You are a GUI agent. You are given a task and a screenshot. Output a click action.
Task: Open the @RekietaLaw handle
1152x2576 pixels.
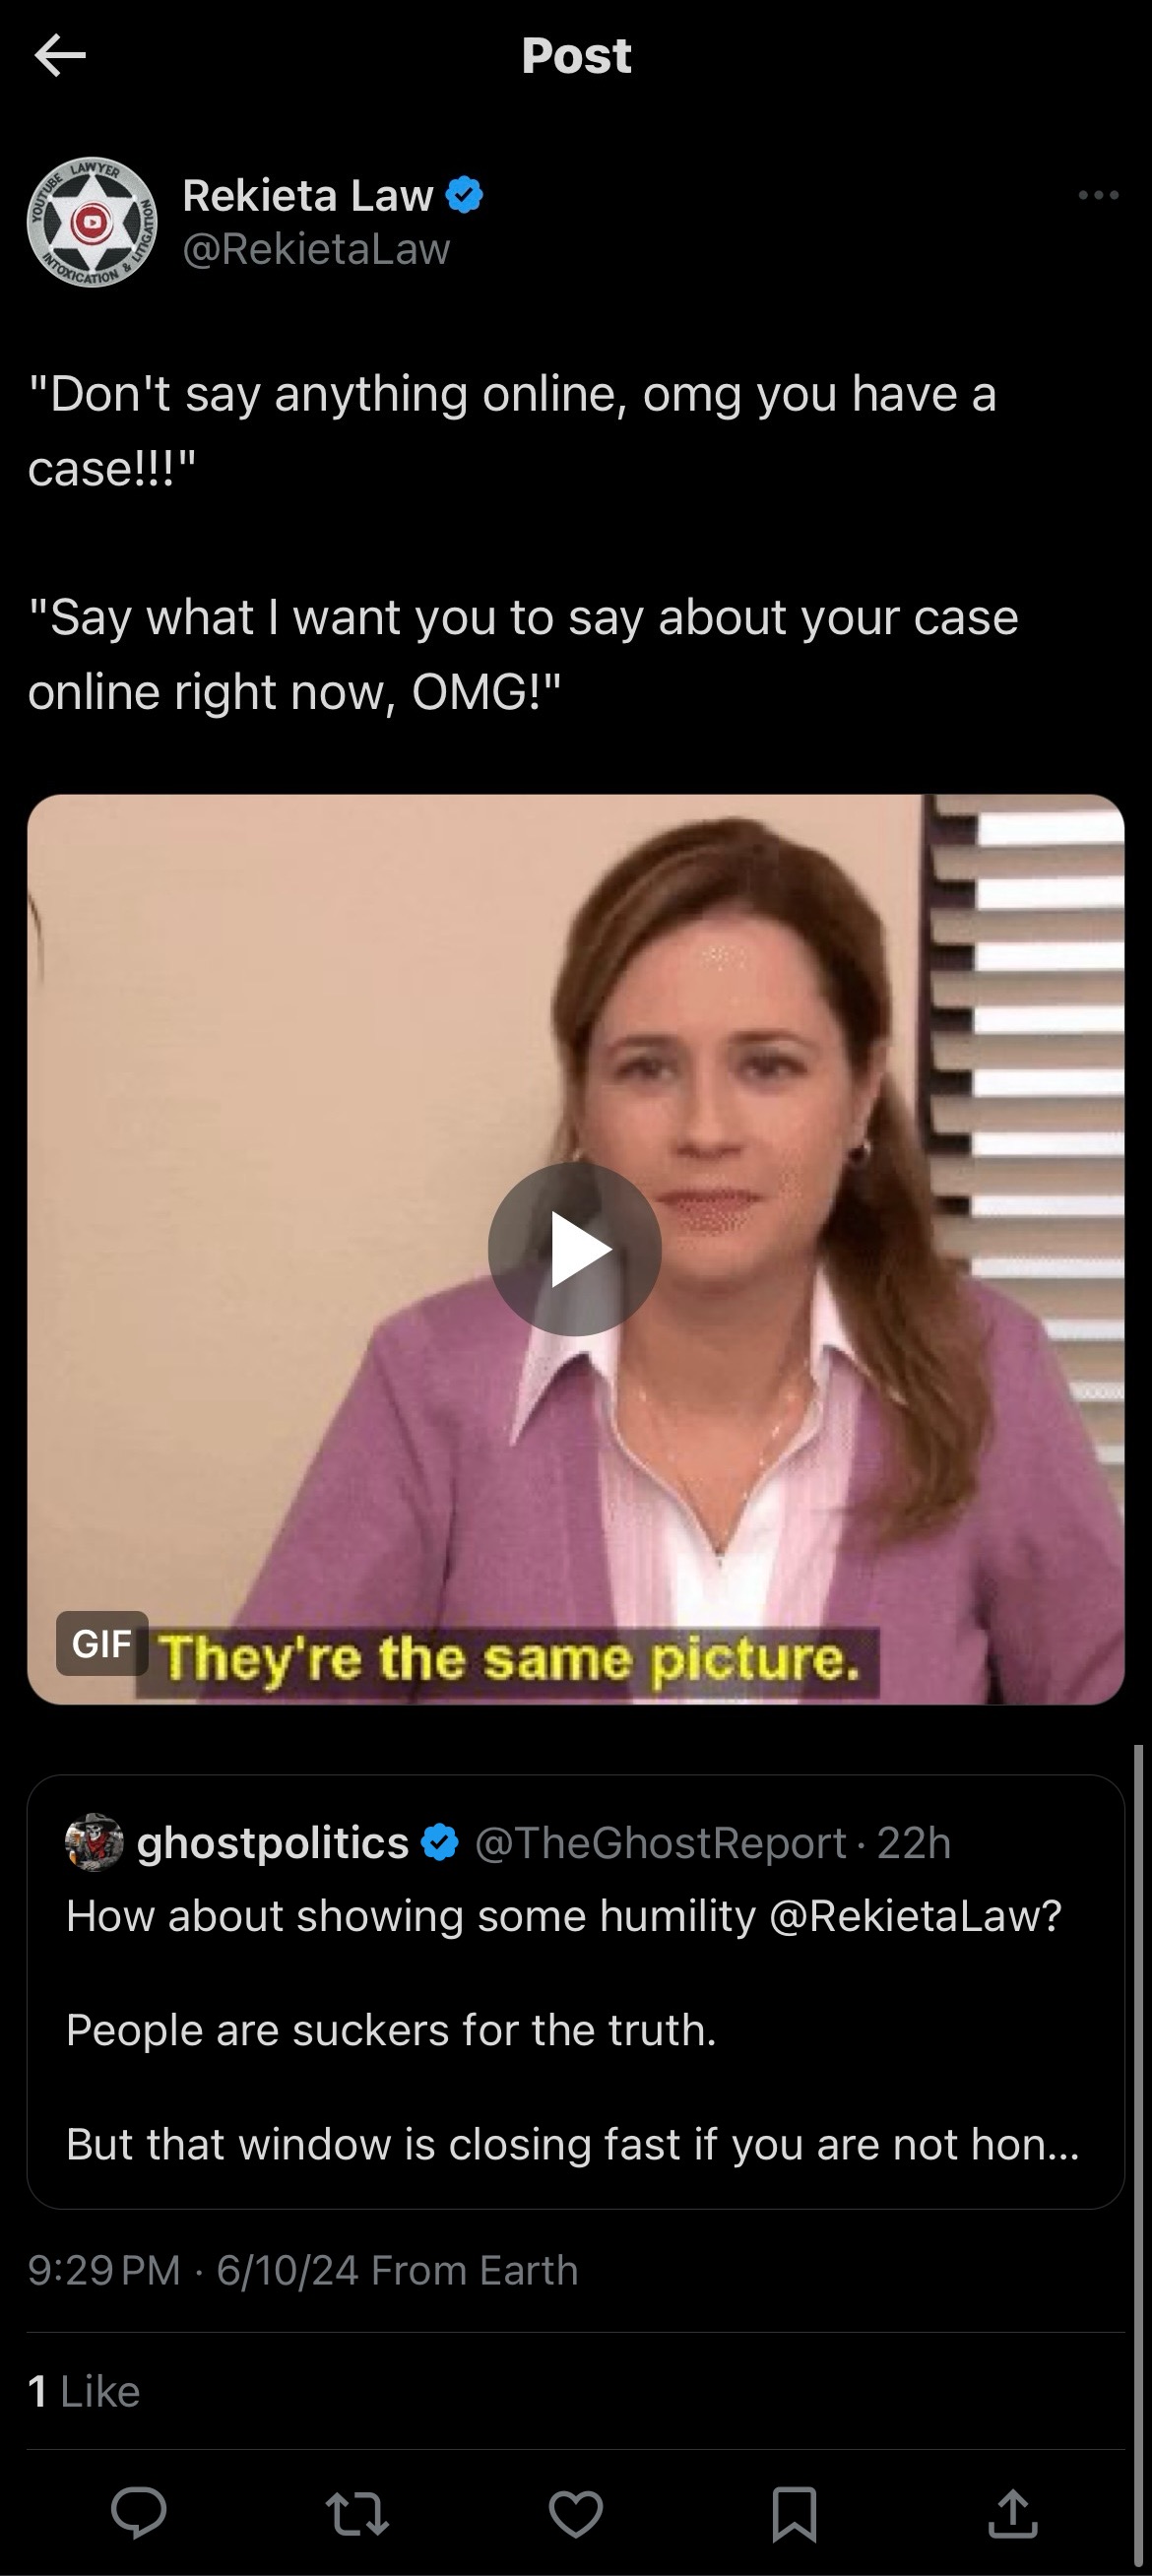(x=316, y=249)
